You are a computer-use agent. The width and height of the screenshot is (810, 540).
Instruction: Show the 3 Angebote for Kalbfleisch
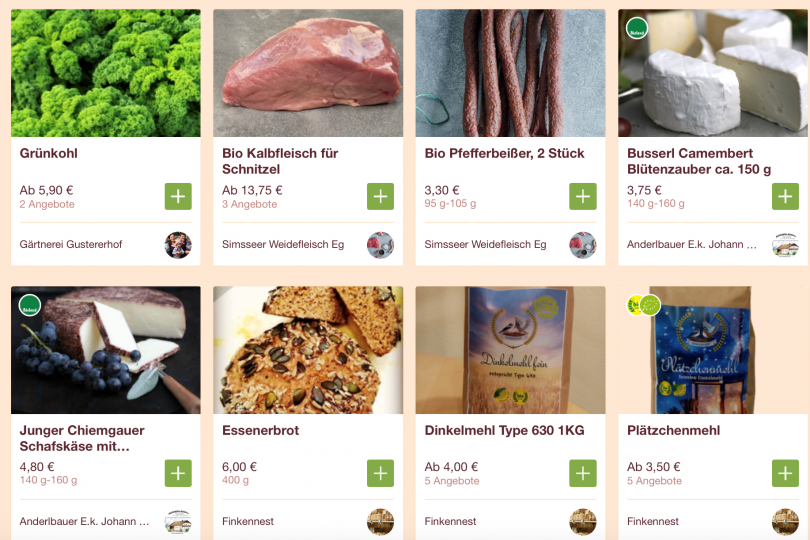(x=249, y=205)
